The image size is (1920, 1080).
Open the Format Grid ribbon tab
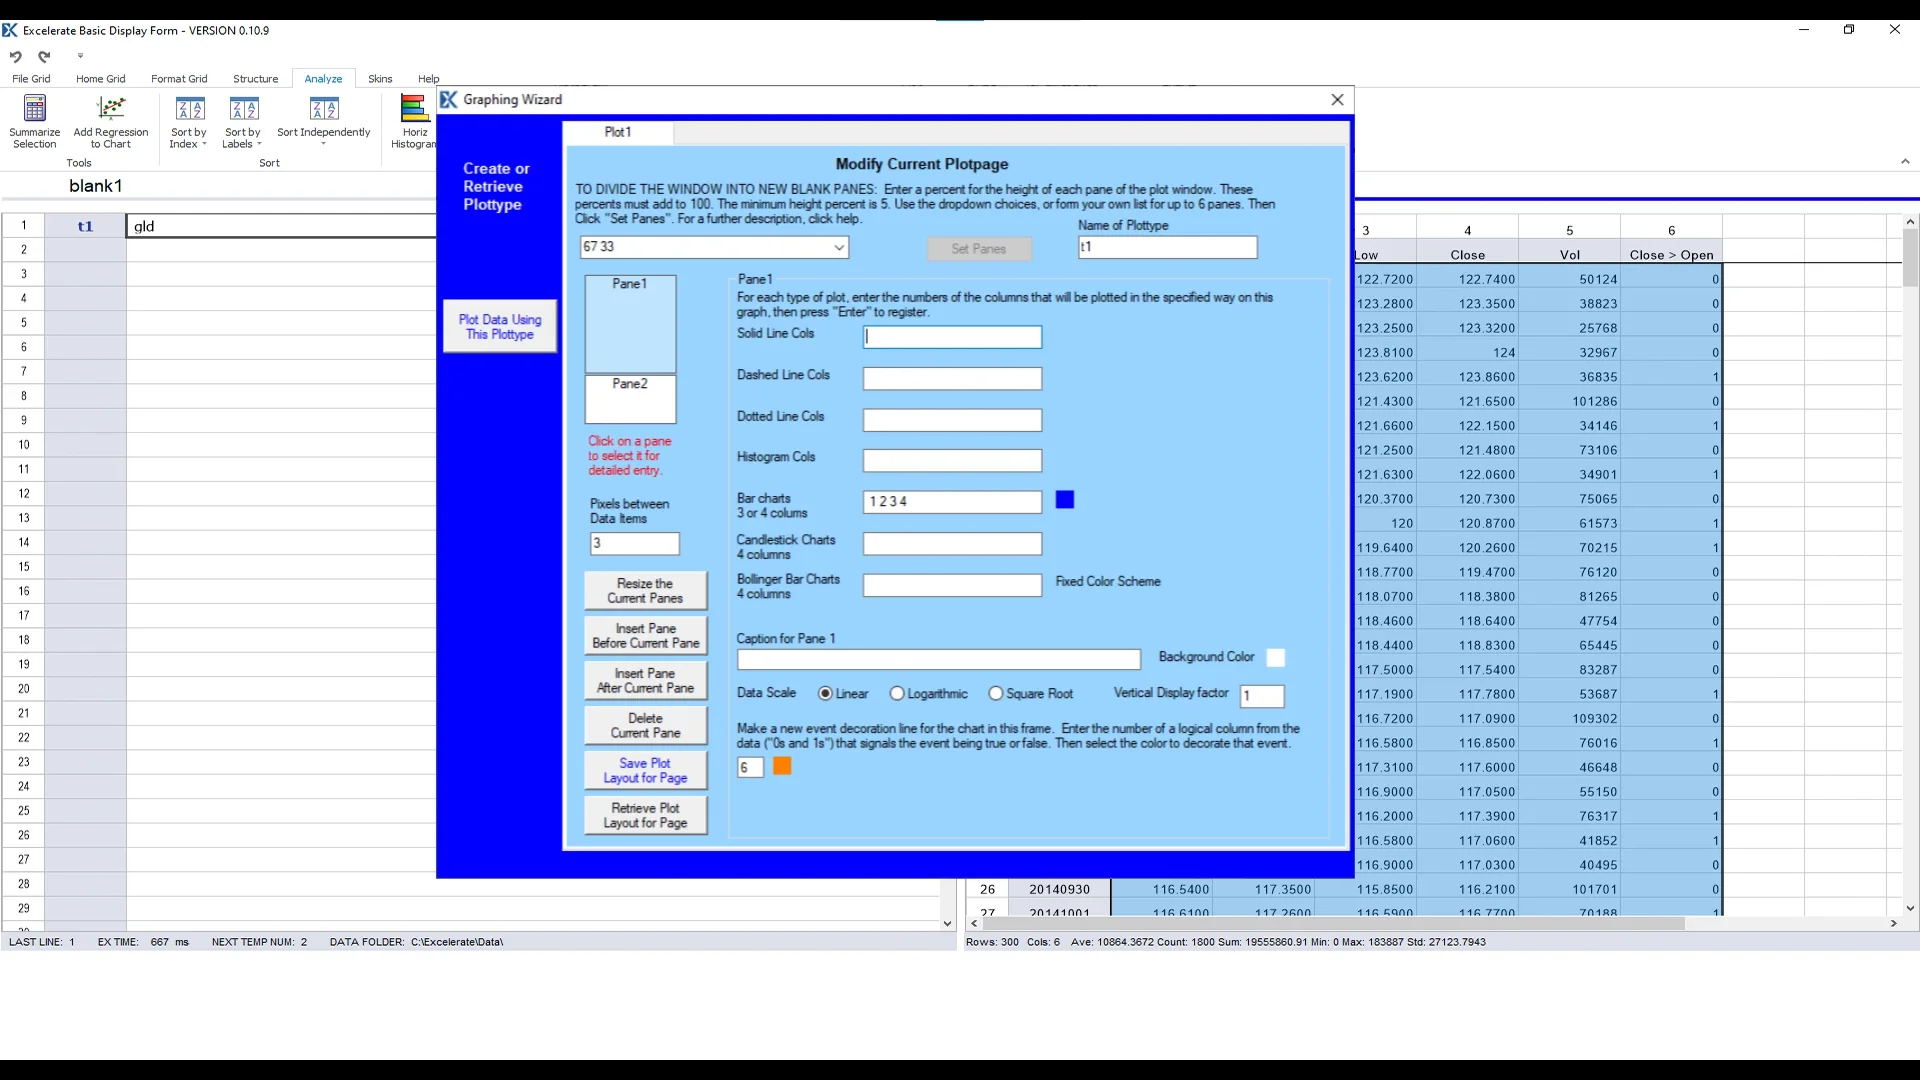pyautogui.click(x=179, y=79)
